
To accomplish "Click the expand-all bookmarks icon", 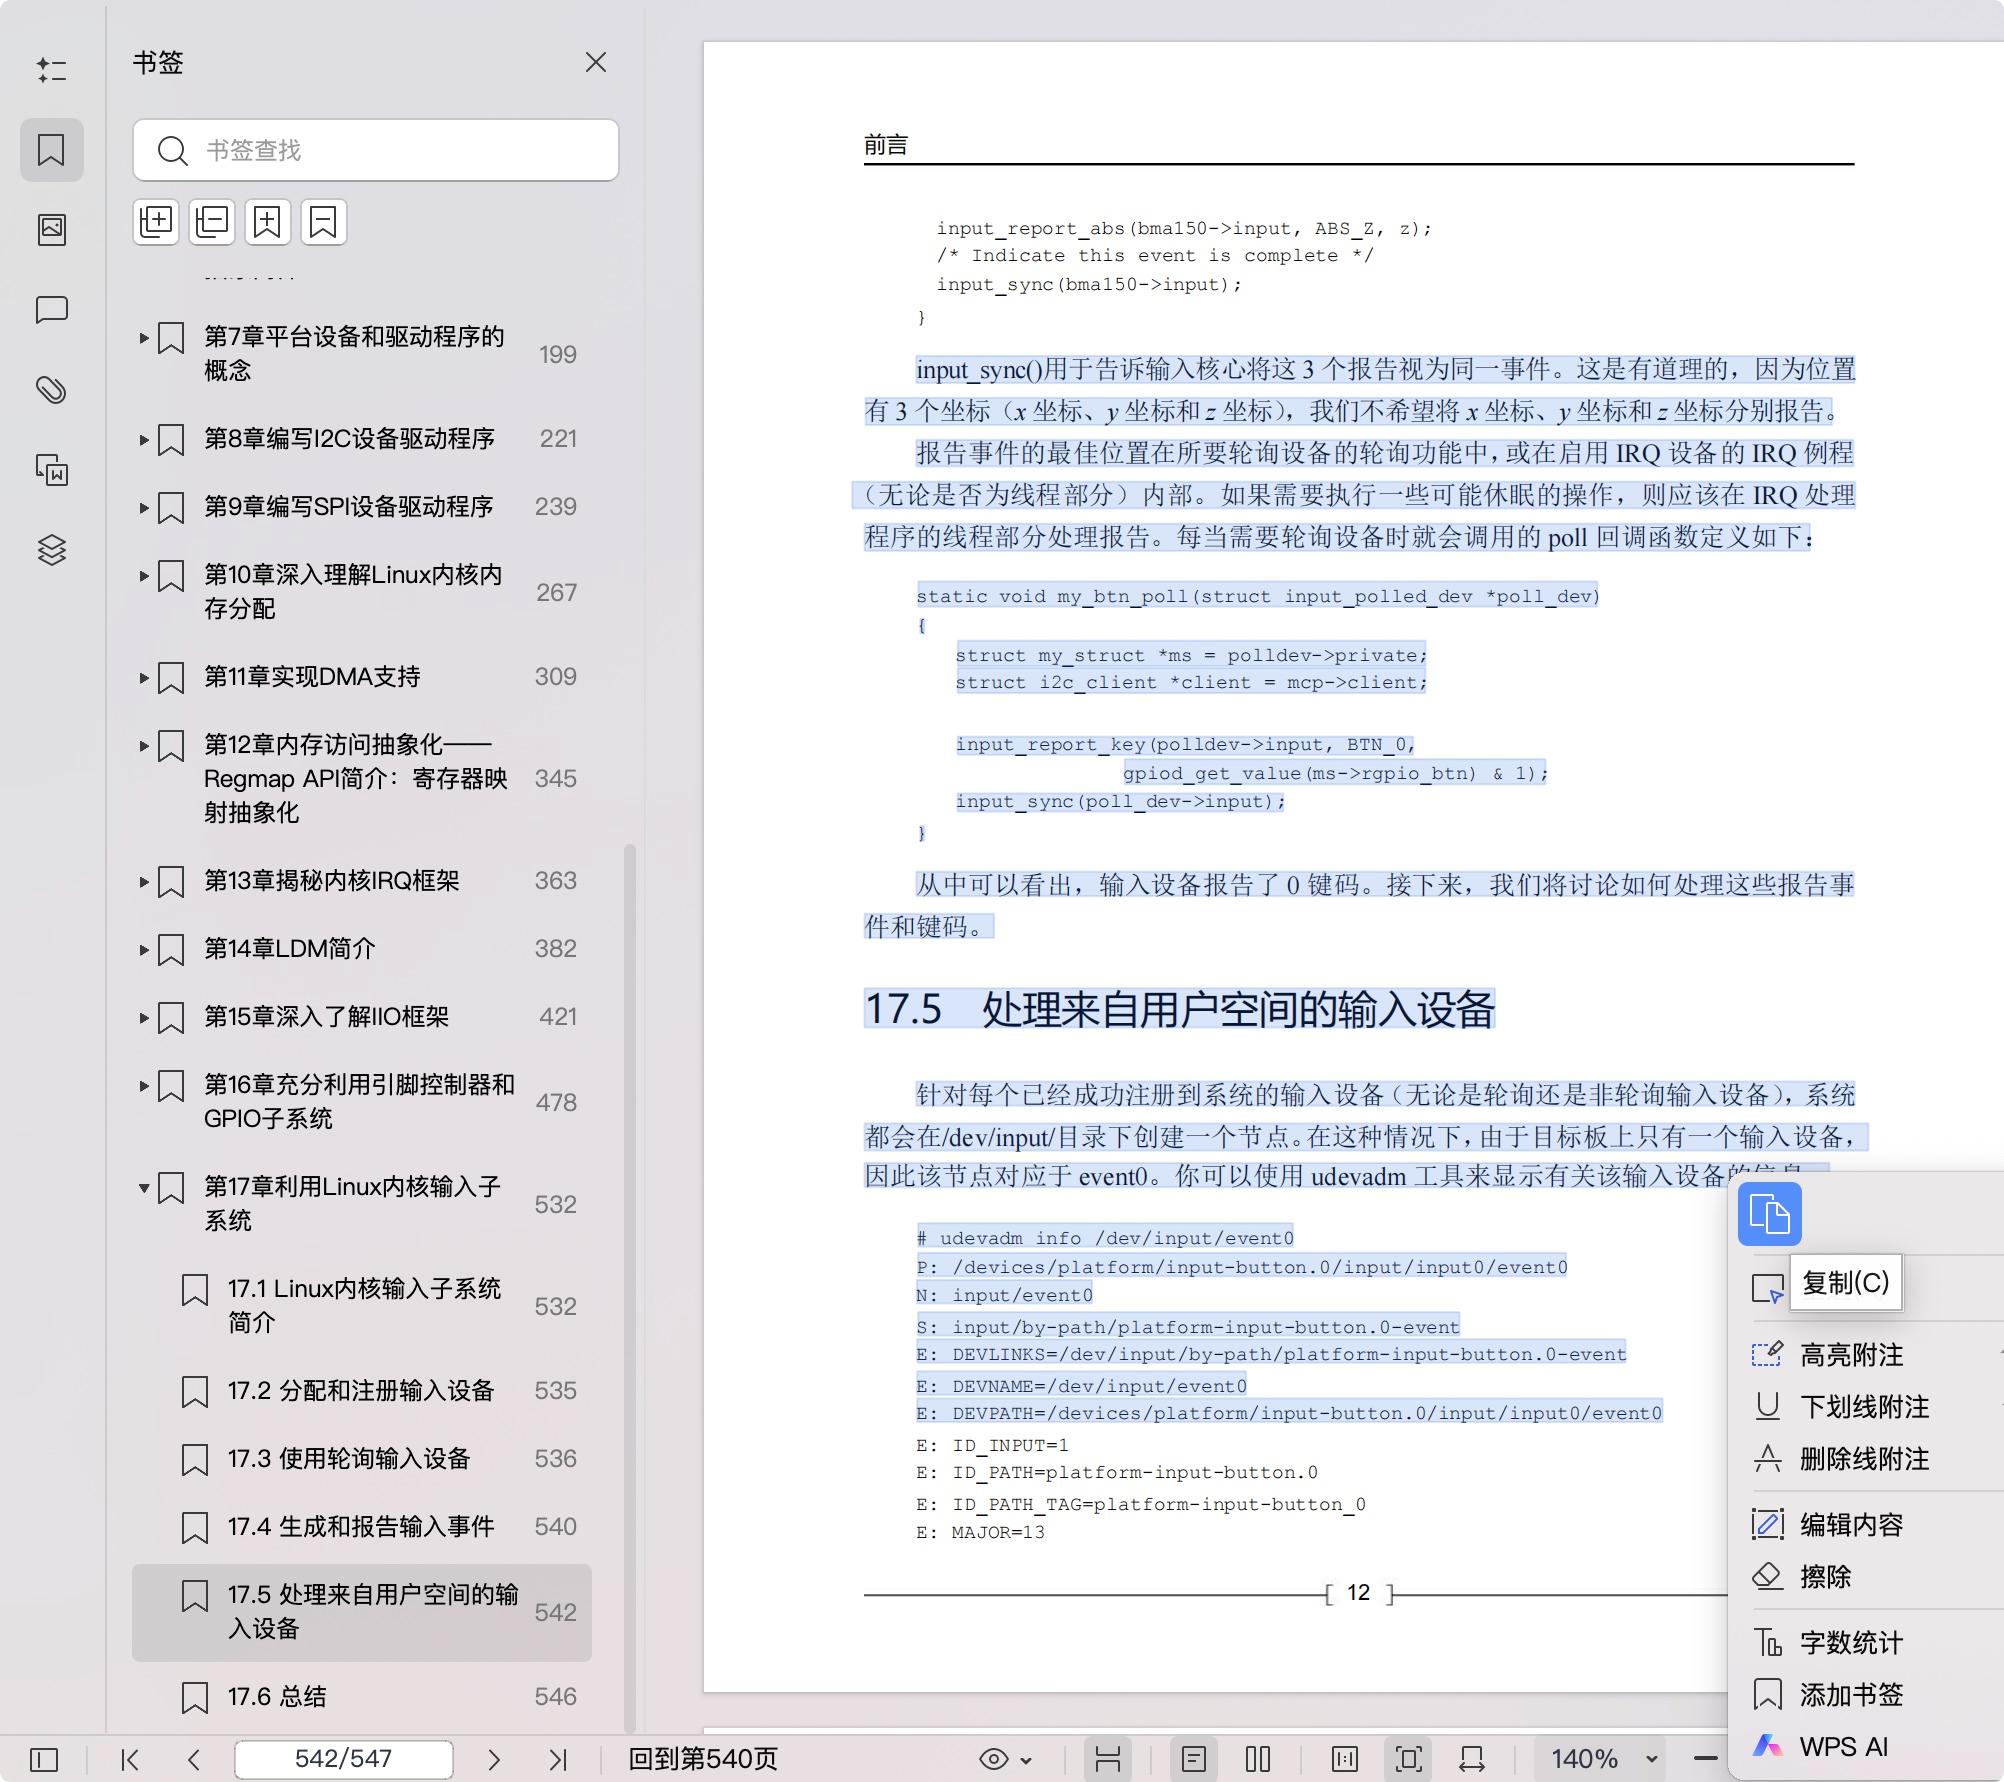I will (156, 221).
